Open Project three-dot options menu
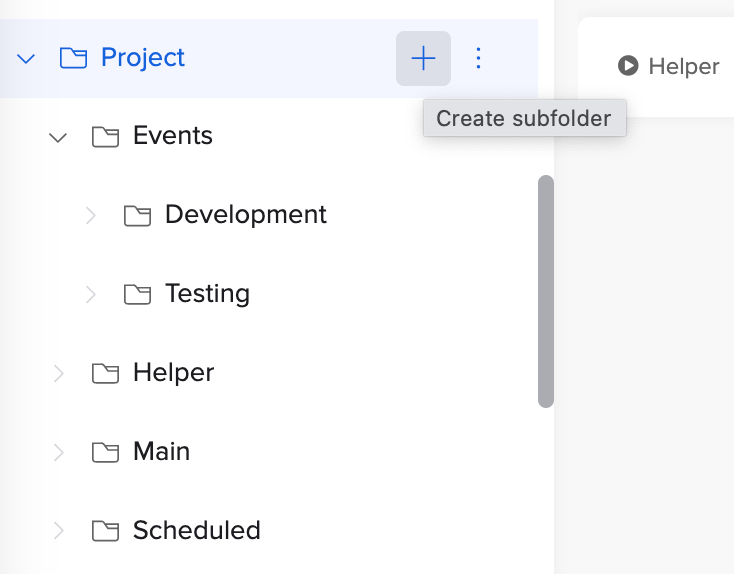Viewport: 734px width, 574px height. coord(478,59)
